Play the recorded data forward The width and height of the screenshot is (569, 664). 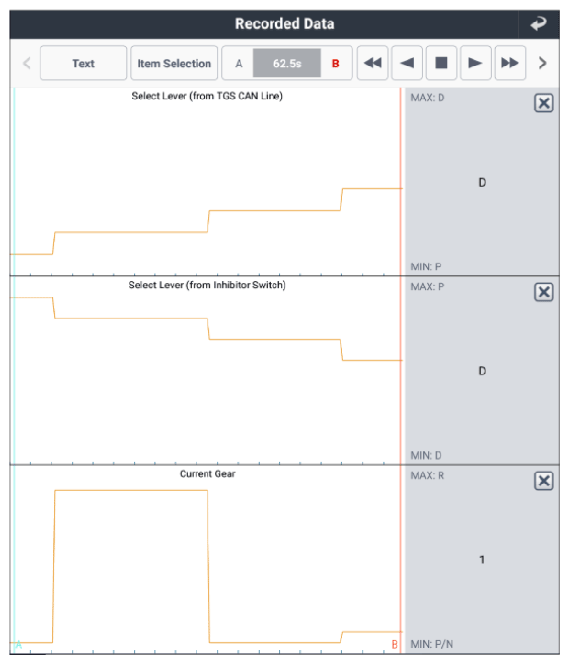click(475, 63)
